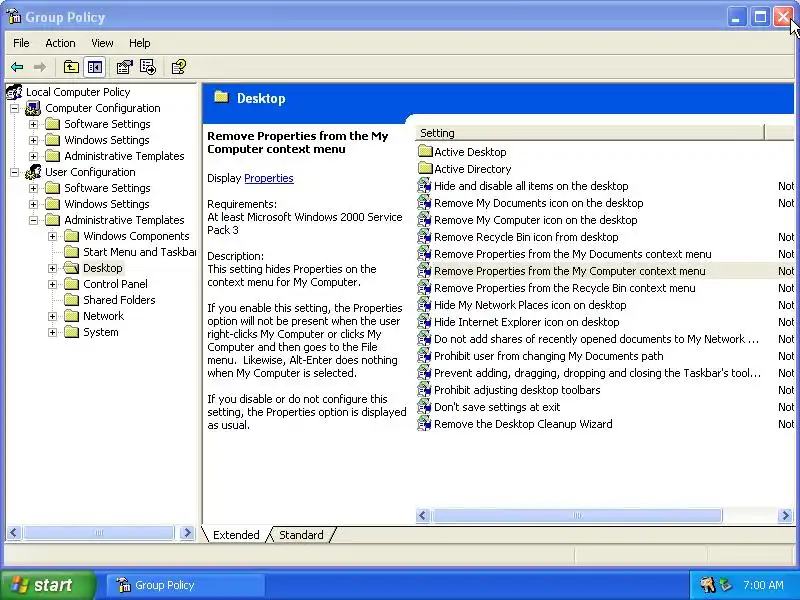Click the Active Desktop folder icon

(425, 152)
